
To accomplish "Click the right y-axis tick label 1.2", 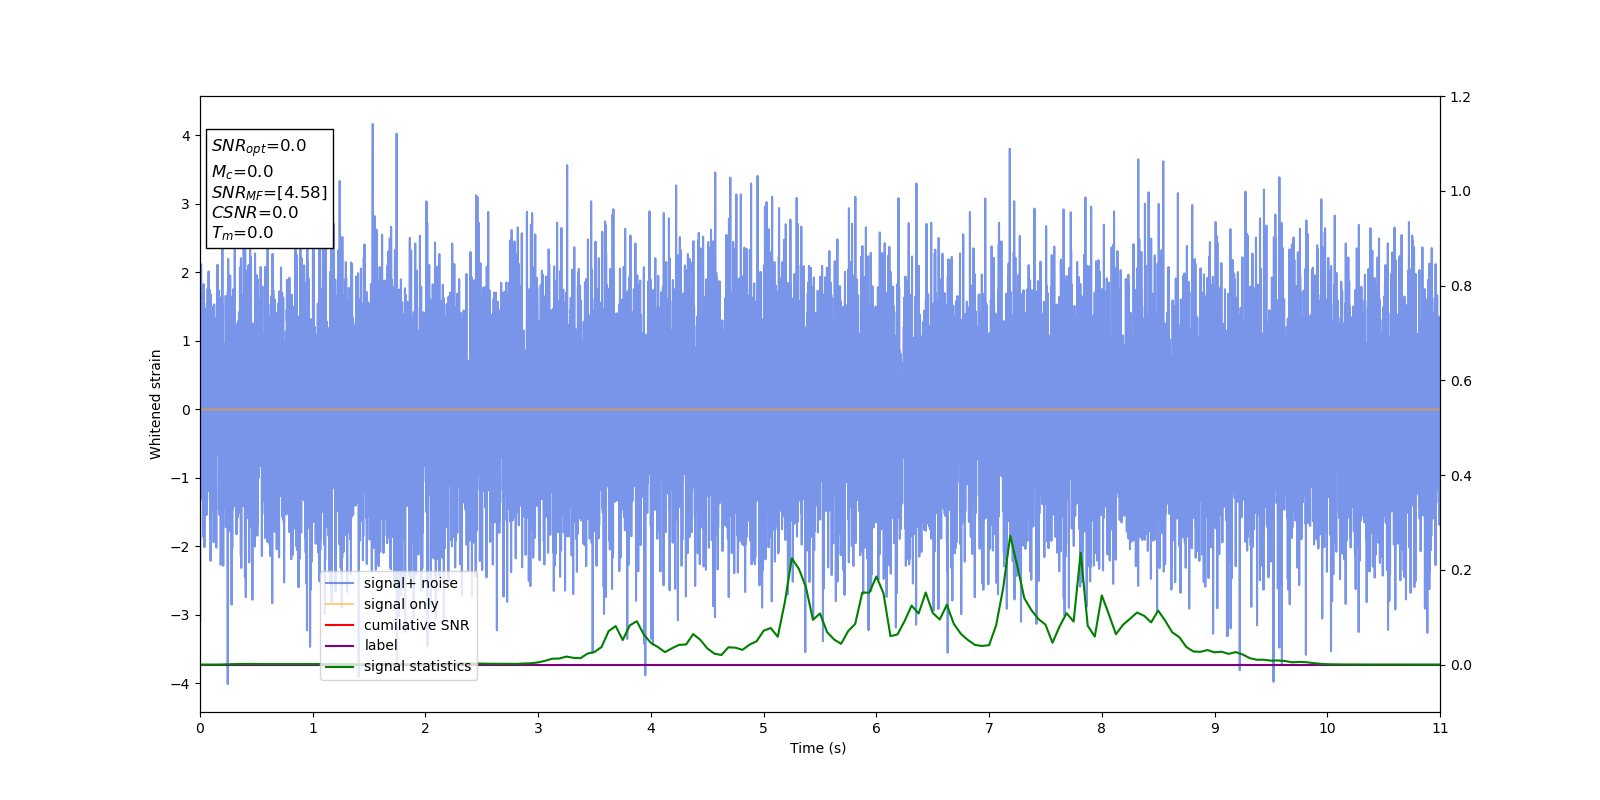I will 1461,97.
